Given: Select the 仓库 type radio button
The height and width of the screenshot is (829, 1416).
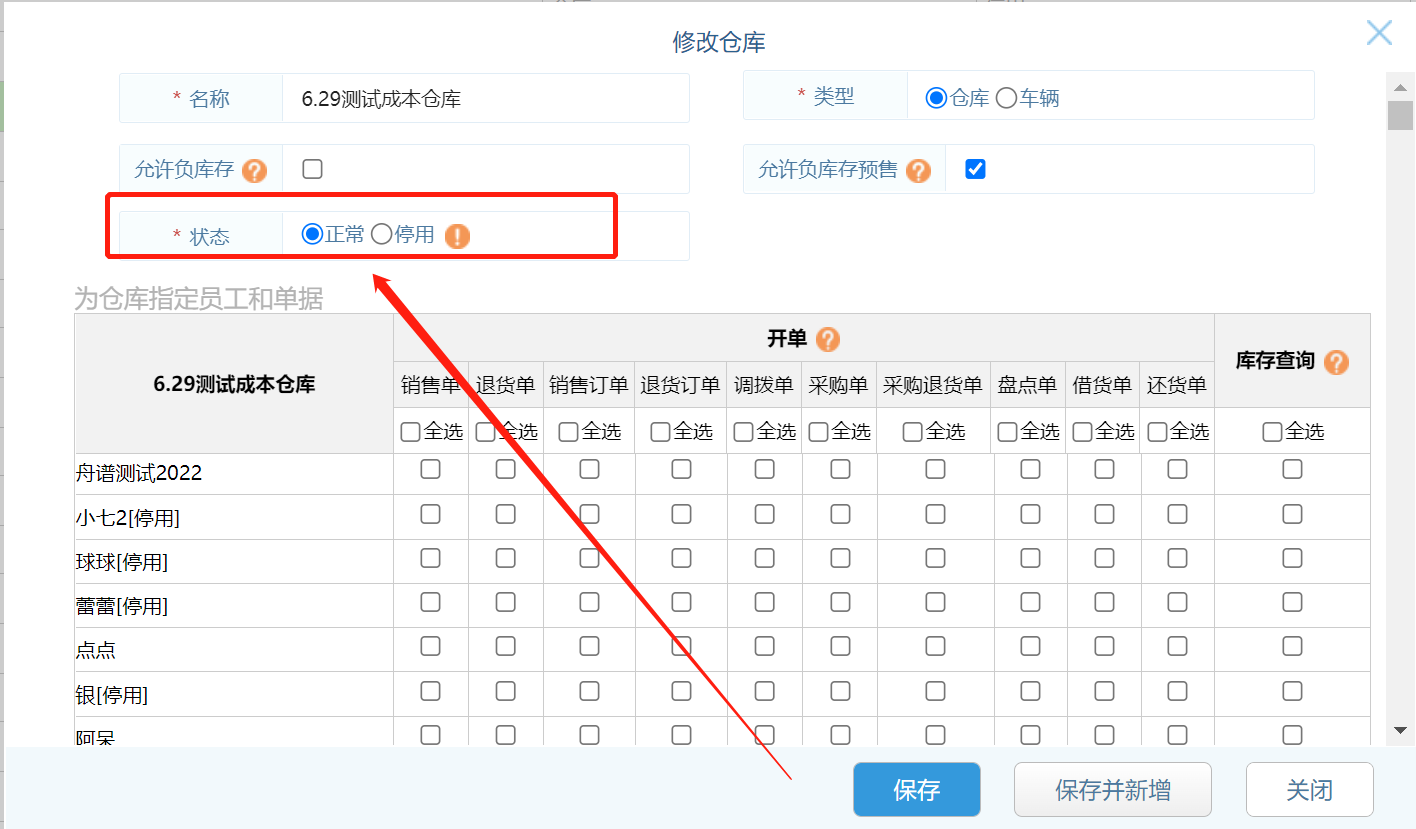Looking at the screenshot, I should pos(936,98).
